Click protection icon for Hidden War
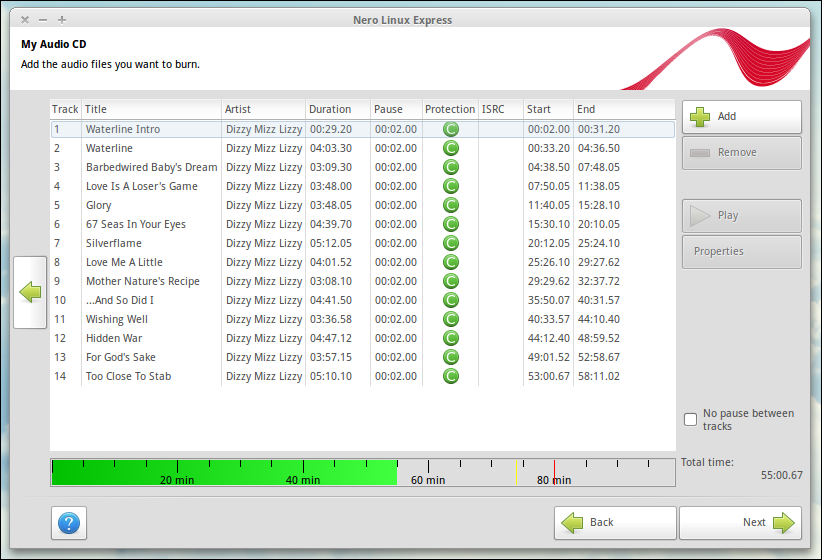This screenshot has height=560, width=822. click(450, 338)
